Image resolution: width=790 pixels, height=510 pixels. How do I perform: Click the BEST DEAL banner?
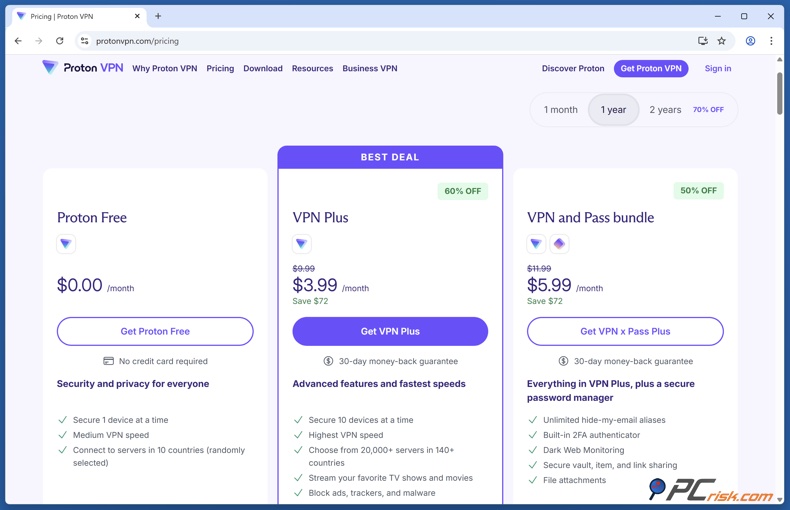tap(390, 157)
